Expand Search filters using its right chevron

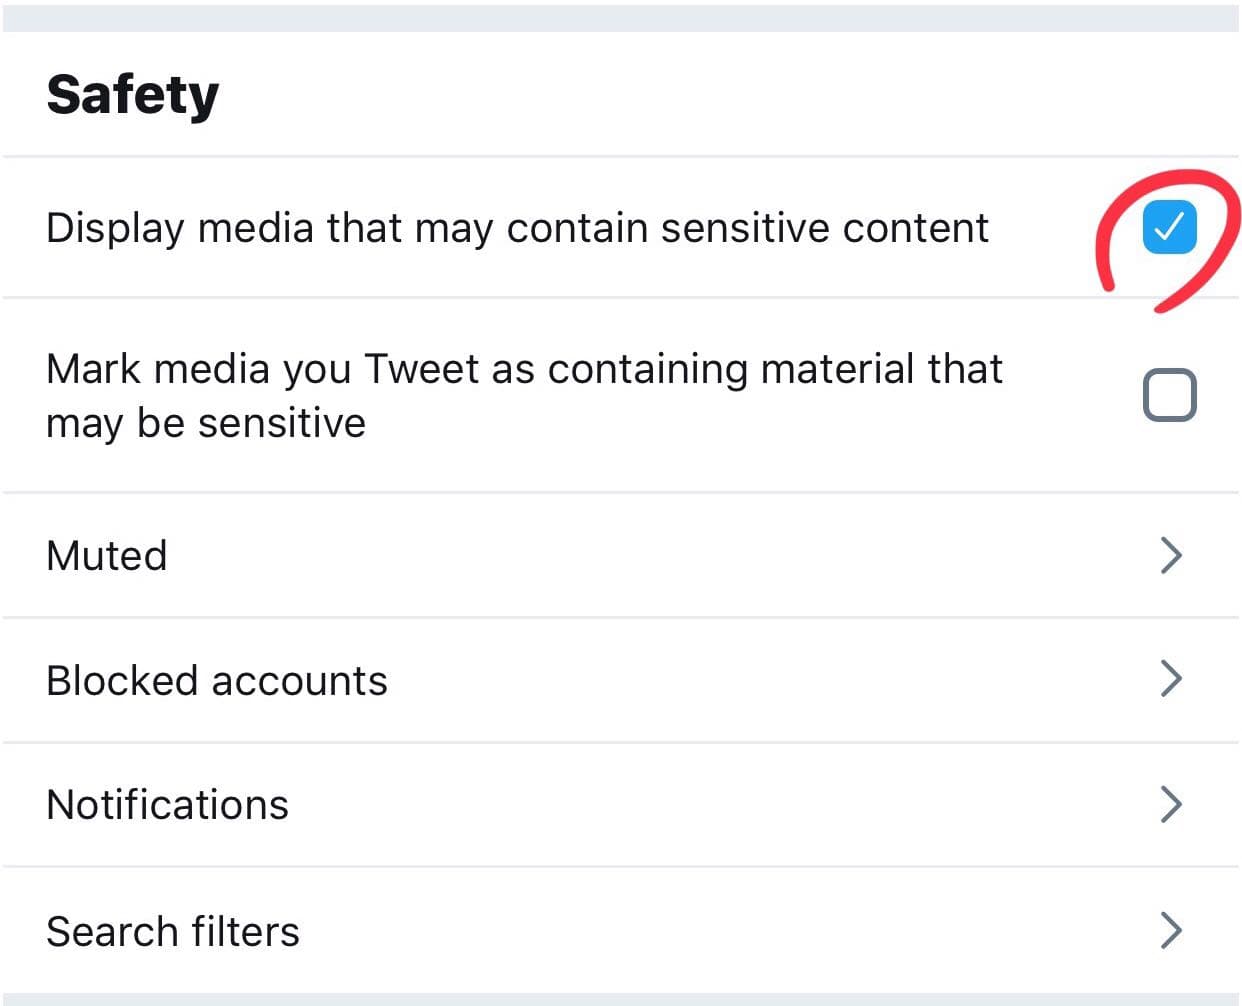pos(1171,930)
